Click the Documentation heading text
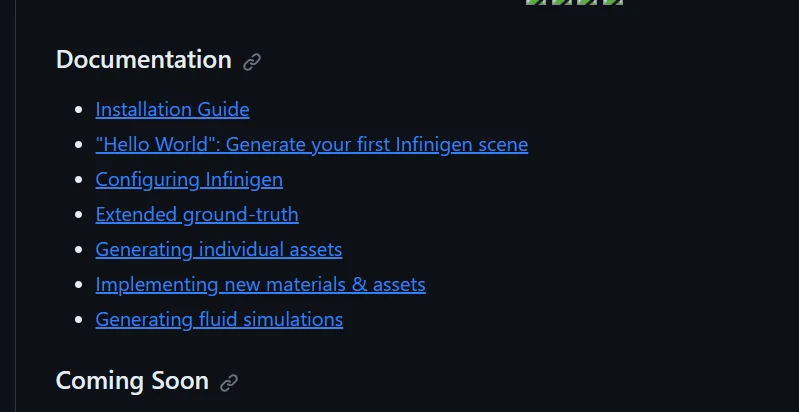Screen dimensions: 799x412 [x=144, y=60]
